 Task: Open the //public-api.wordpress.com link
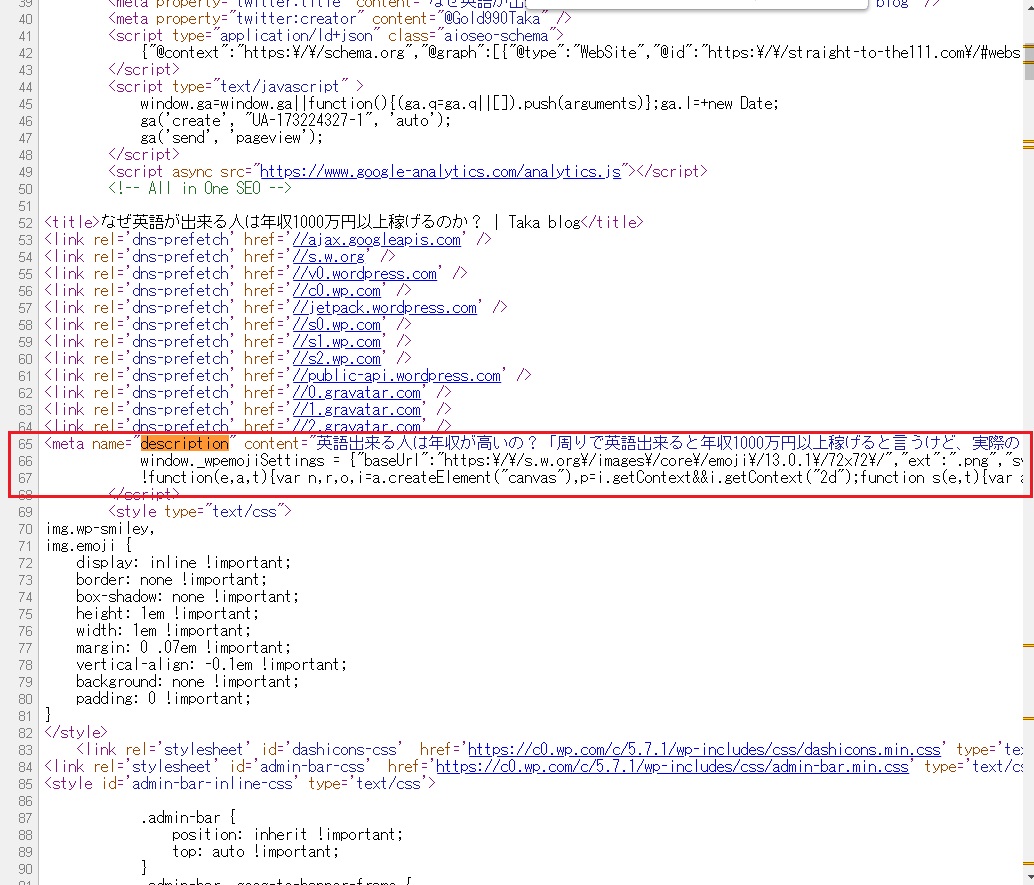tap(396, 376)
